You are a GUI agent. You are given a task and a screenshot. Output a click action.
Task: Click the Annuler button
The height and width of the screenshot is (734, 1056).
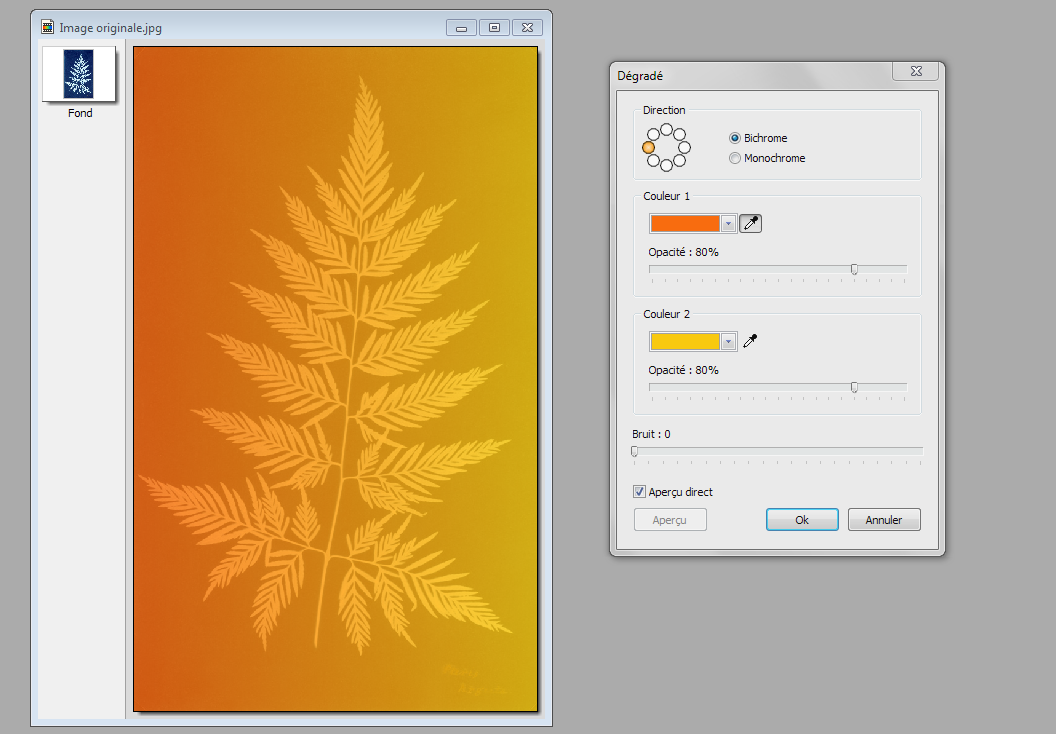click(884, 520)
